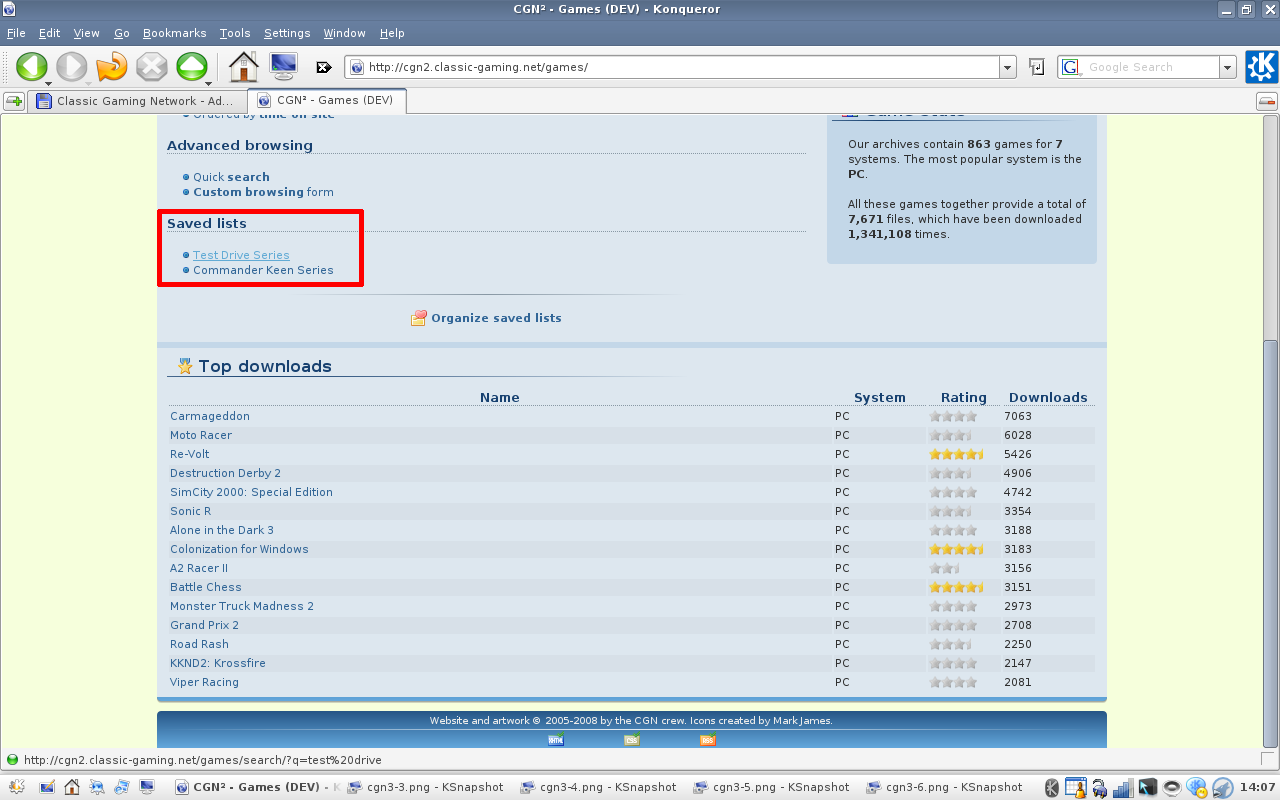Click the Viper Racing game link
This screenshot has height=800, width=1280.
pyautogui.click(x=204, y=682)
